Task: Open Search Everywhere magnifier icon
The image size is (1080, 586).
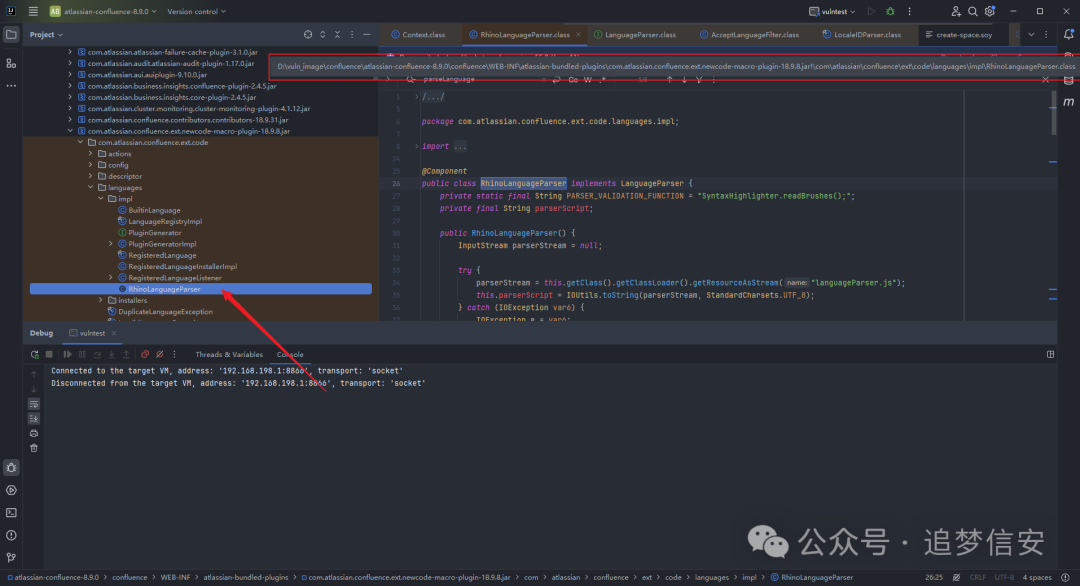Action: (973, 12)
